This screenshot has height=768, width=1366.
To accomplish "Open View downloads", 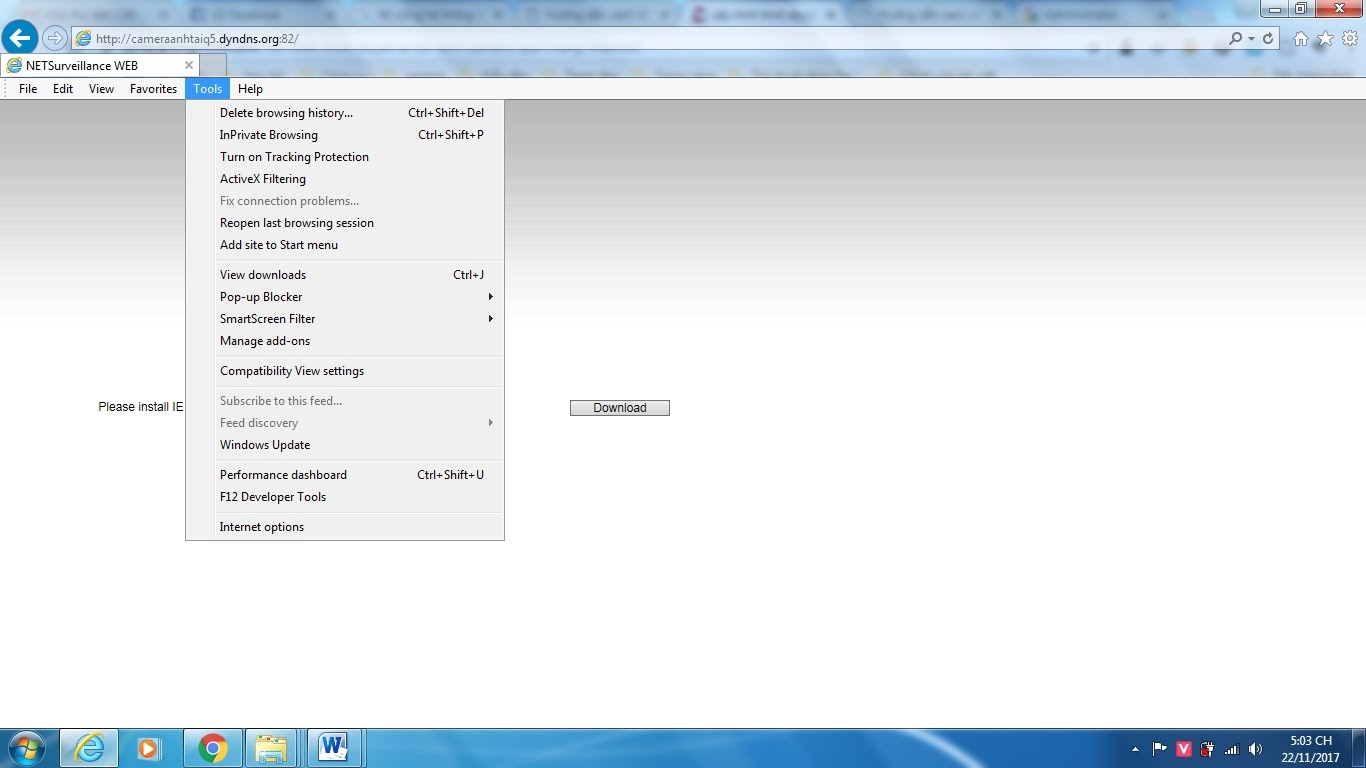I will pos(345,275).
